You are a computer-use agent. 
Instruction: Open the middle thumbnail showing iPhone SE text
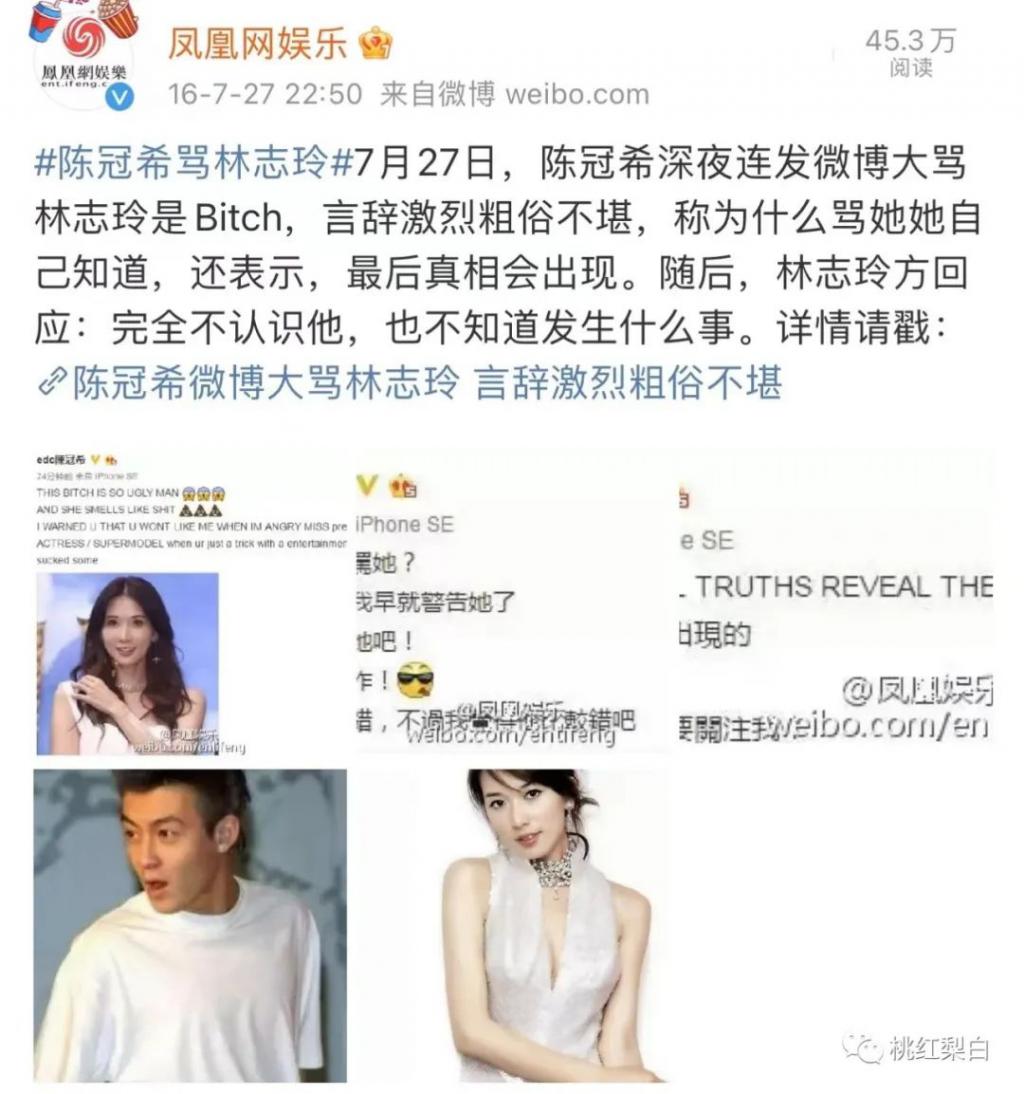coord(512,603)
